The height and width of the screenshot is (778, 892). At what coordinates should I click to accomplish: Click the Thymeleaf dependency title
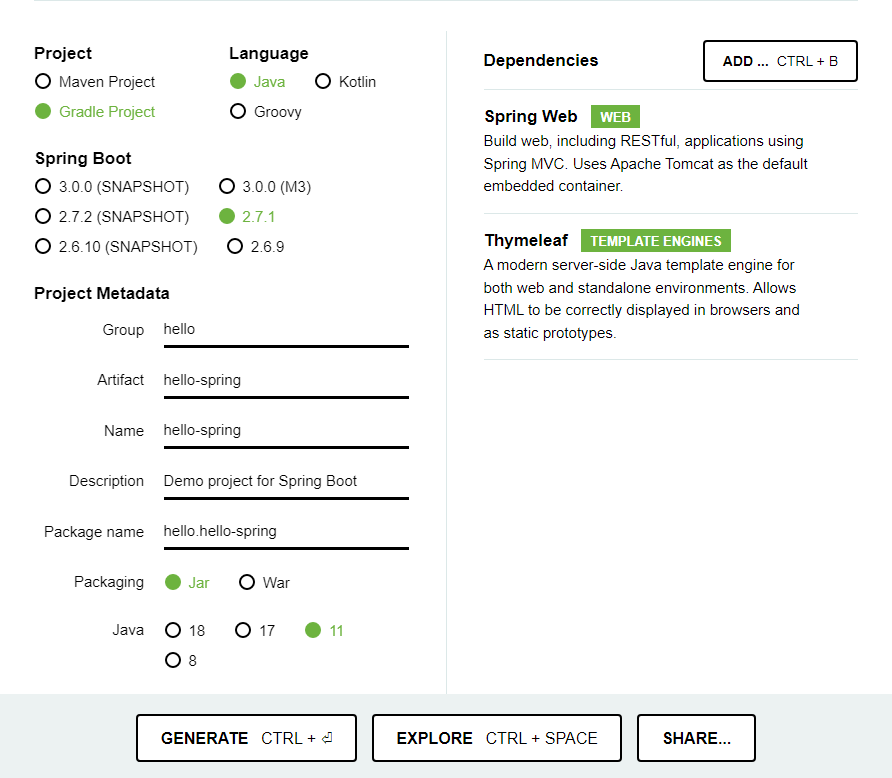point(526,241)
